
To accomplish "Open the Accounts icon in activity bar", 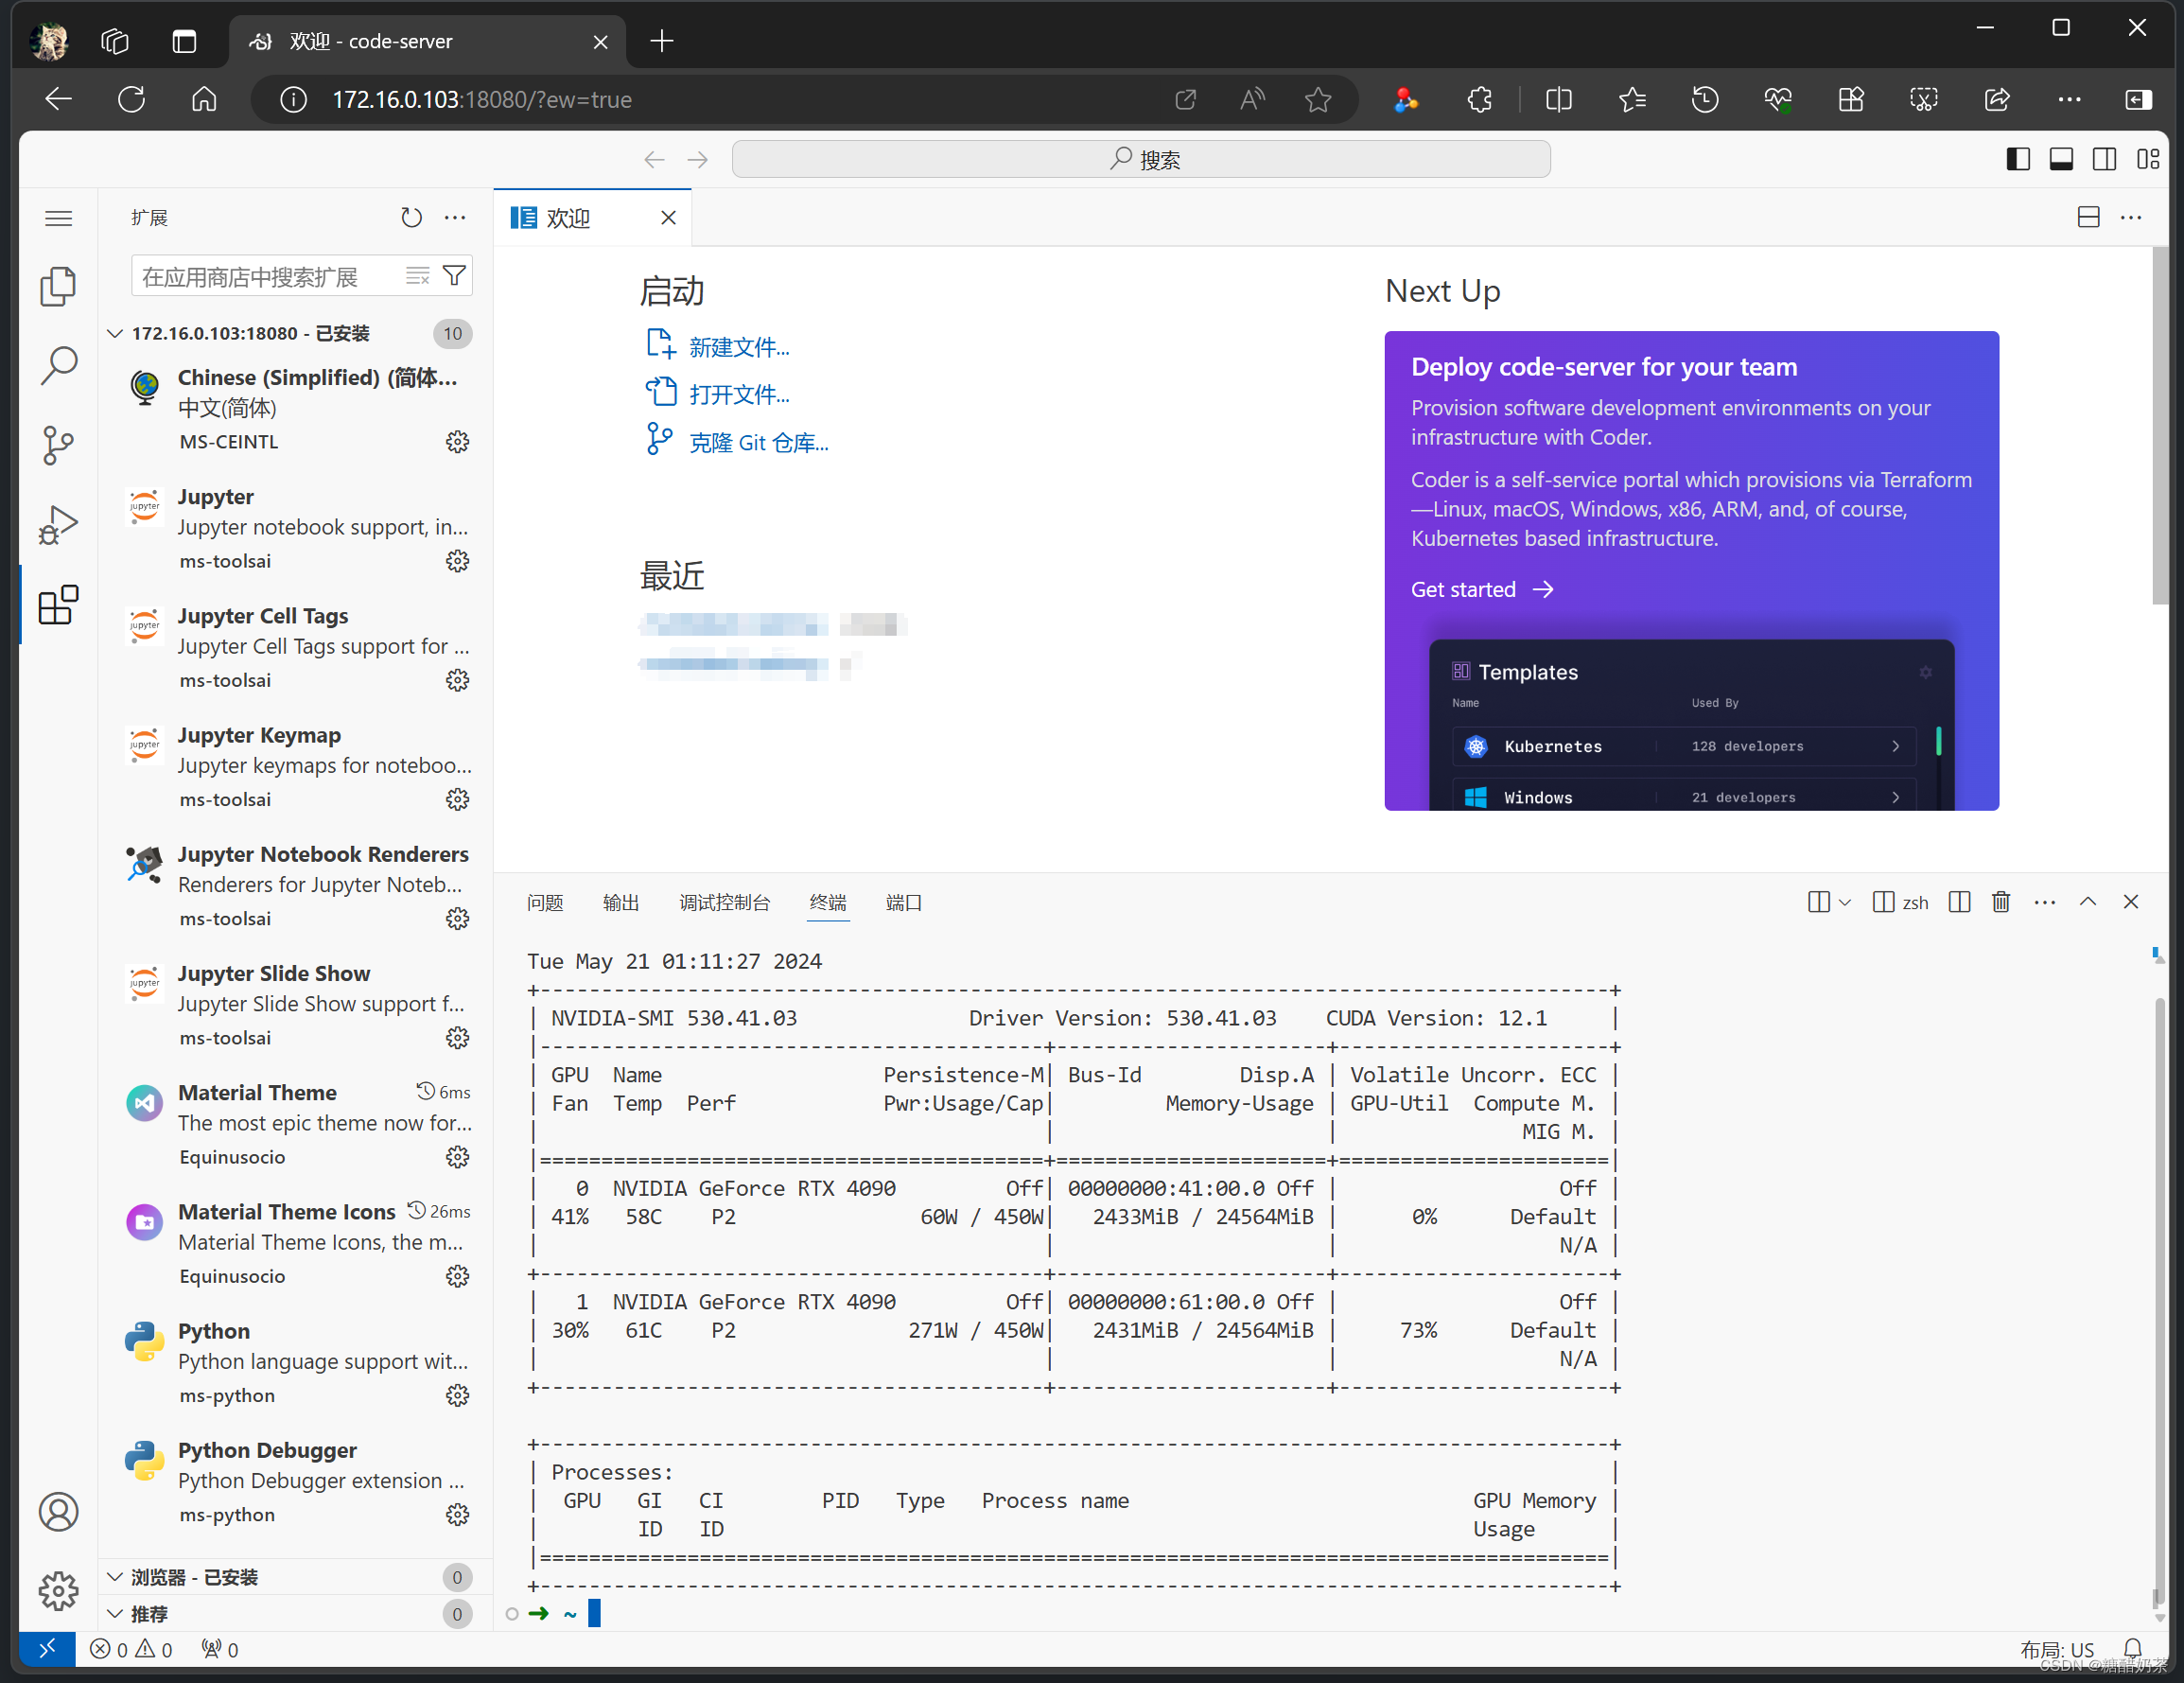I will pos(58,1512).
